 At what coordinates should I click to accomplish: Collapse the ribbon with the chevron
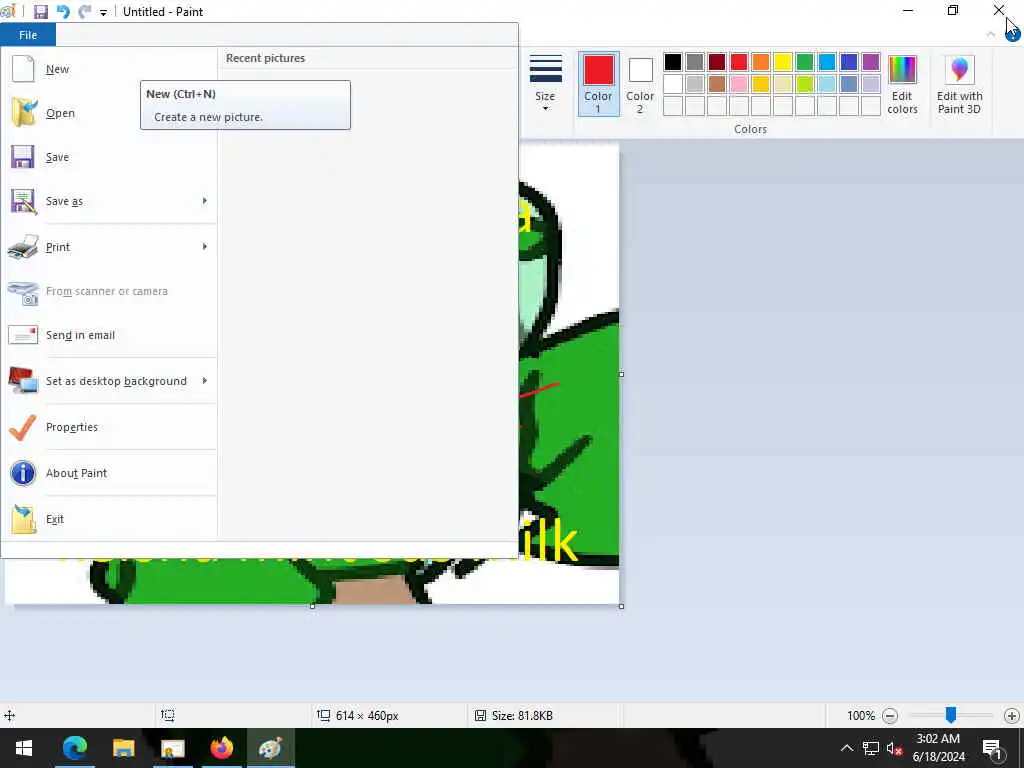[991, 33]
